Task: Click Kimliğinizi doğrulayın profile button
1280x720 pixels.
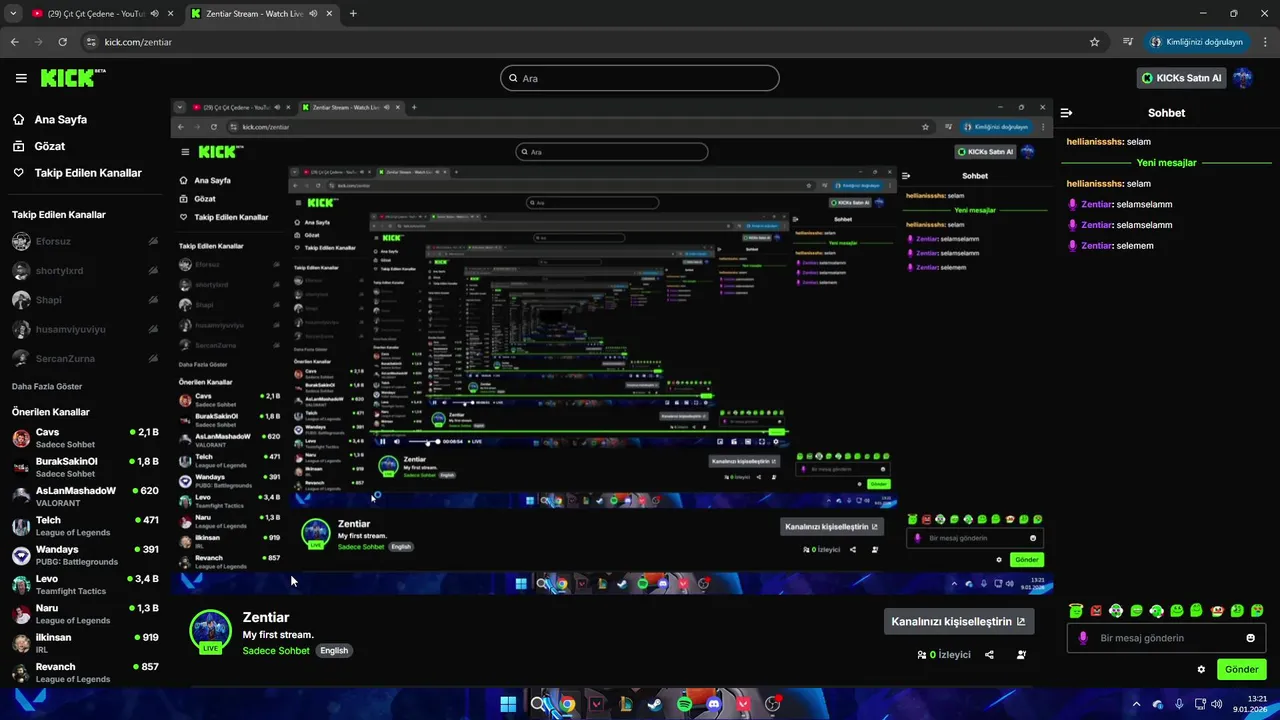Action: (1196, 42)
